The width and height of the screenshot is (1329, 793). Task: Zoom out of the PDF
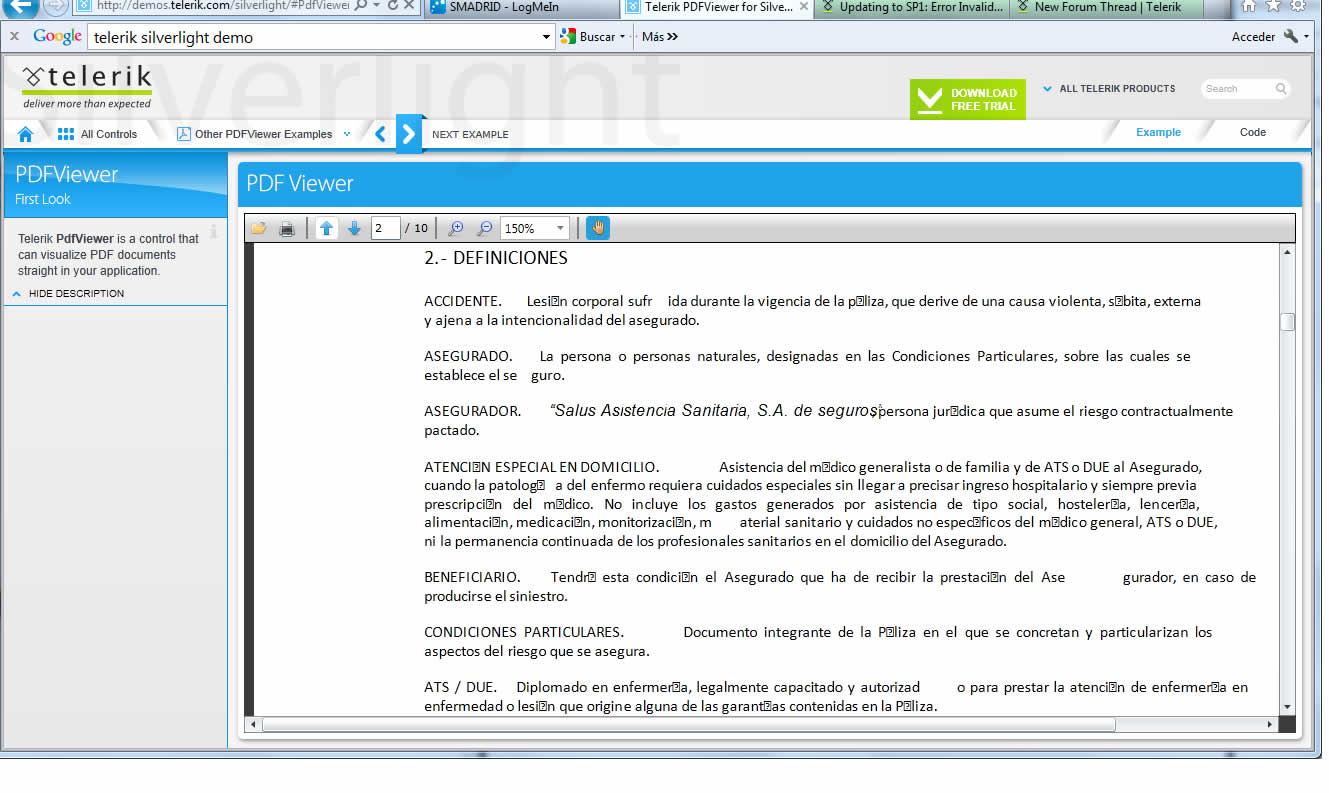click(485, 228)
